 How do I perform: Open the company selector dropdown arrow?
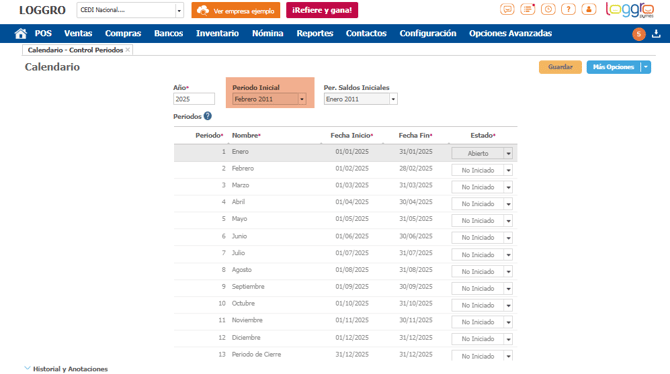[x=179, y=10]
